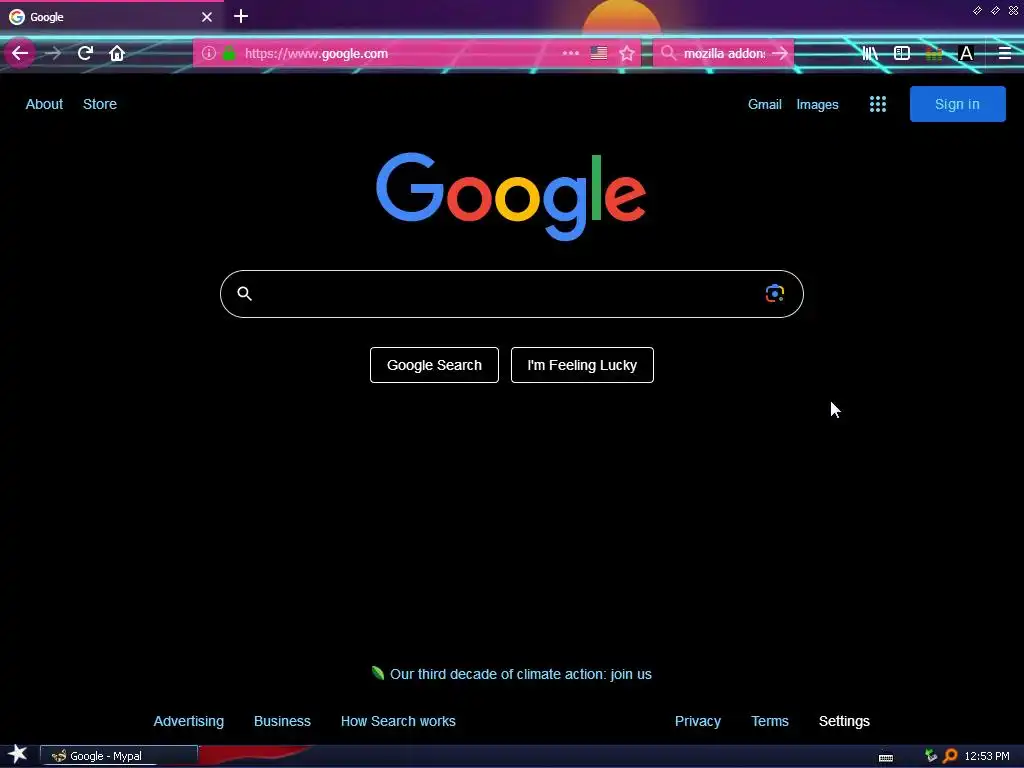Viewport: 1024px width, 768px height.
Task: Toggle the sidebar view icon
Action: [902, 53]
